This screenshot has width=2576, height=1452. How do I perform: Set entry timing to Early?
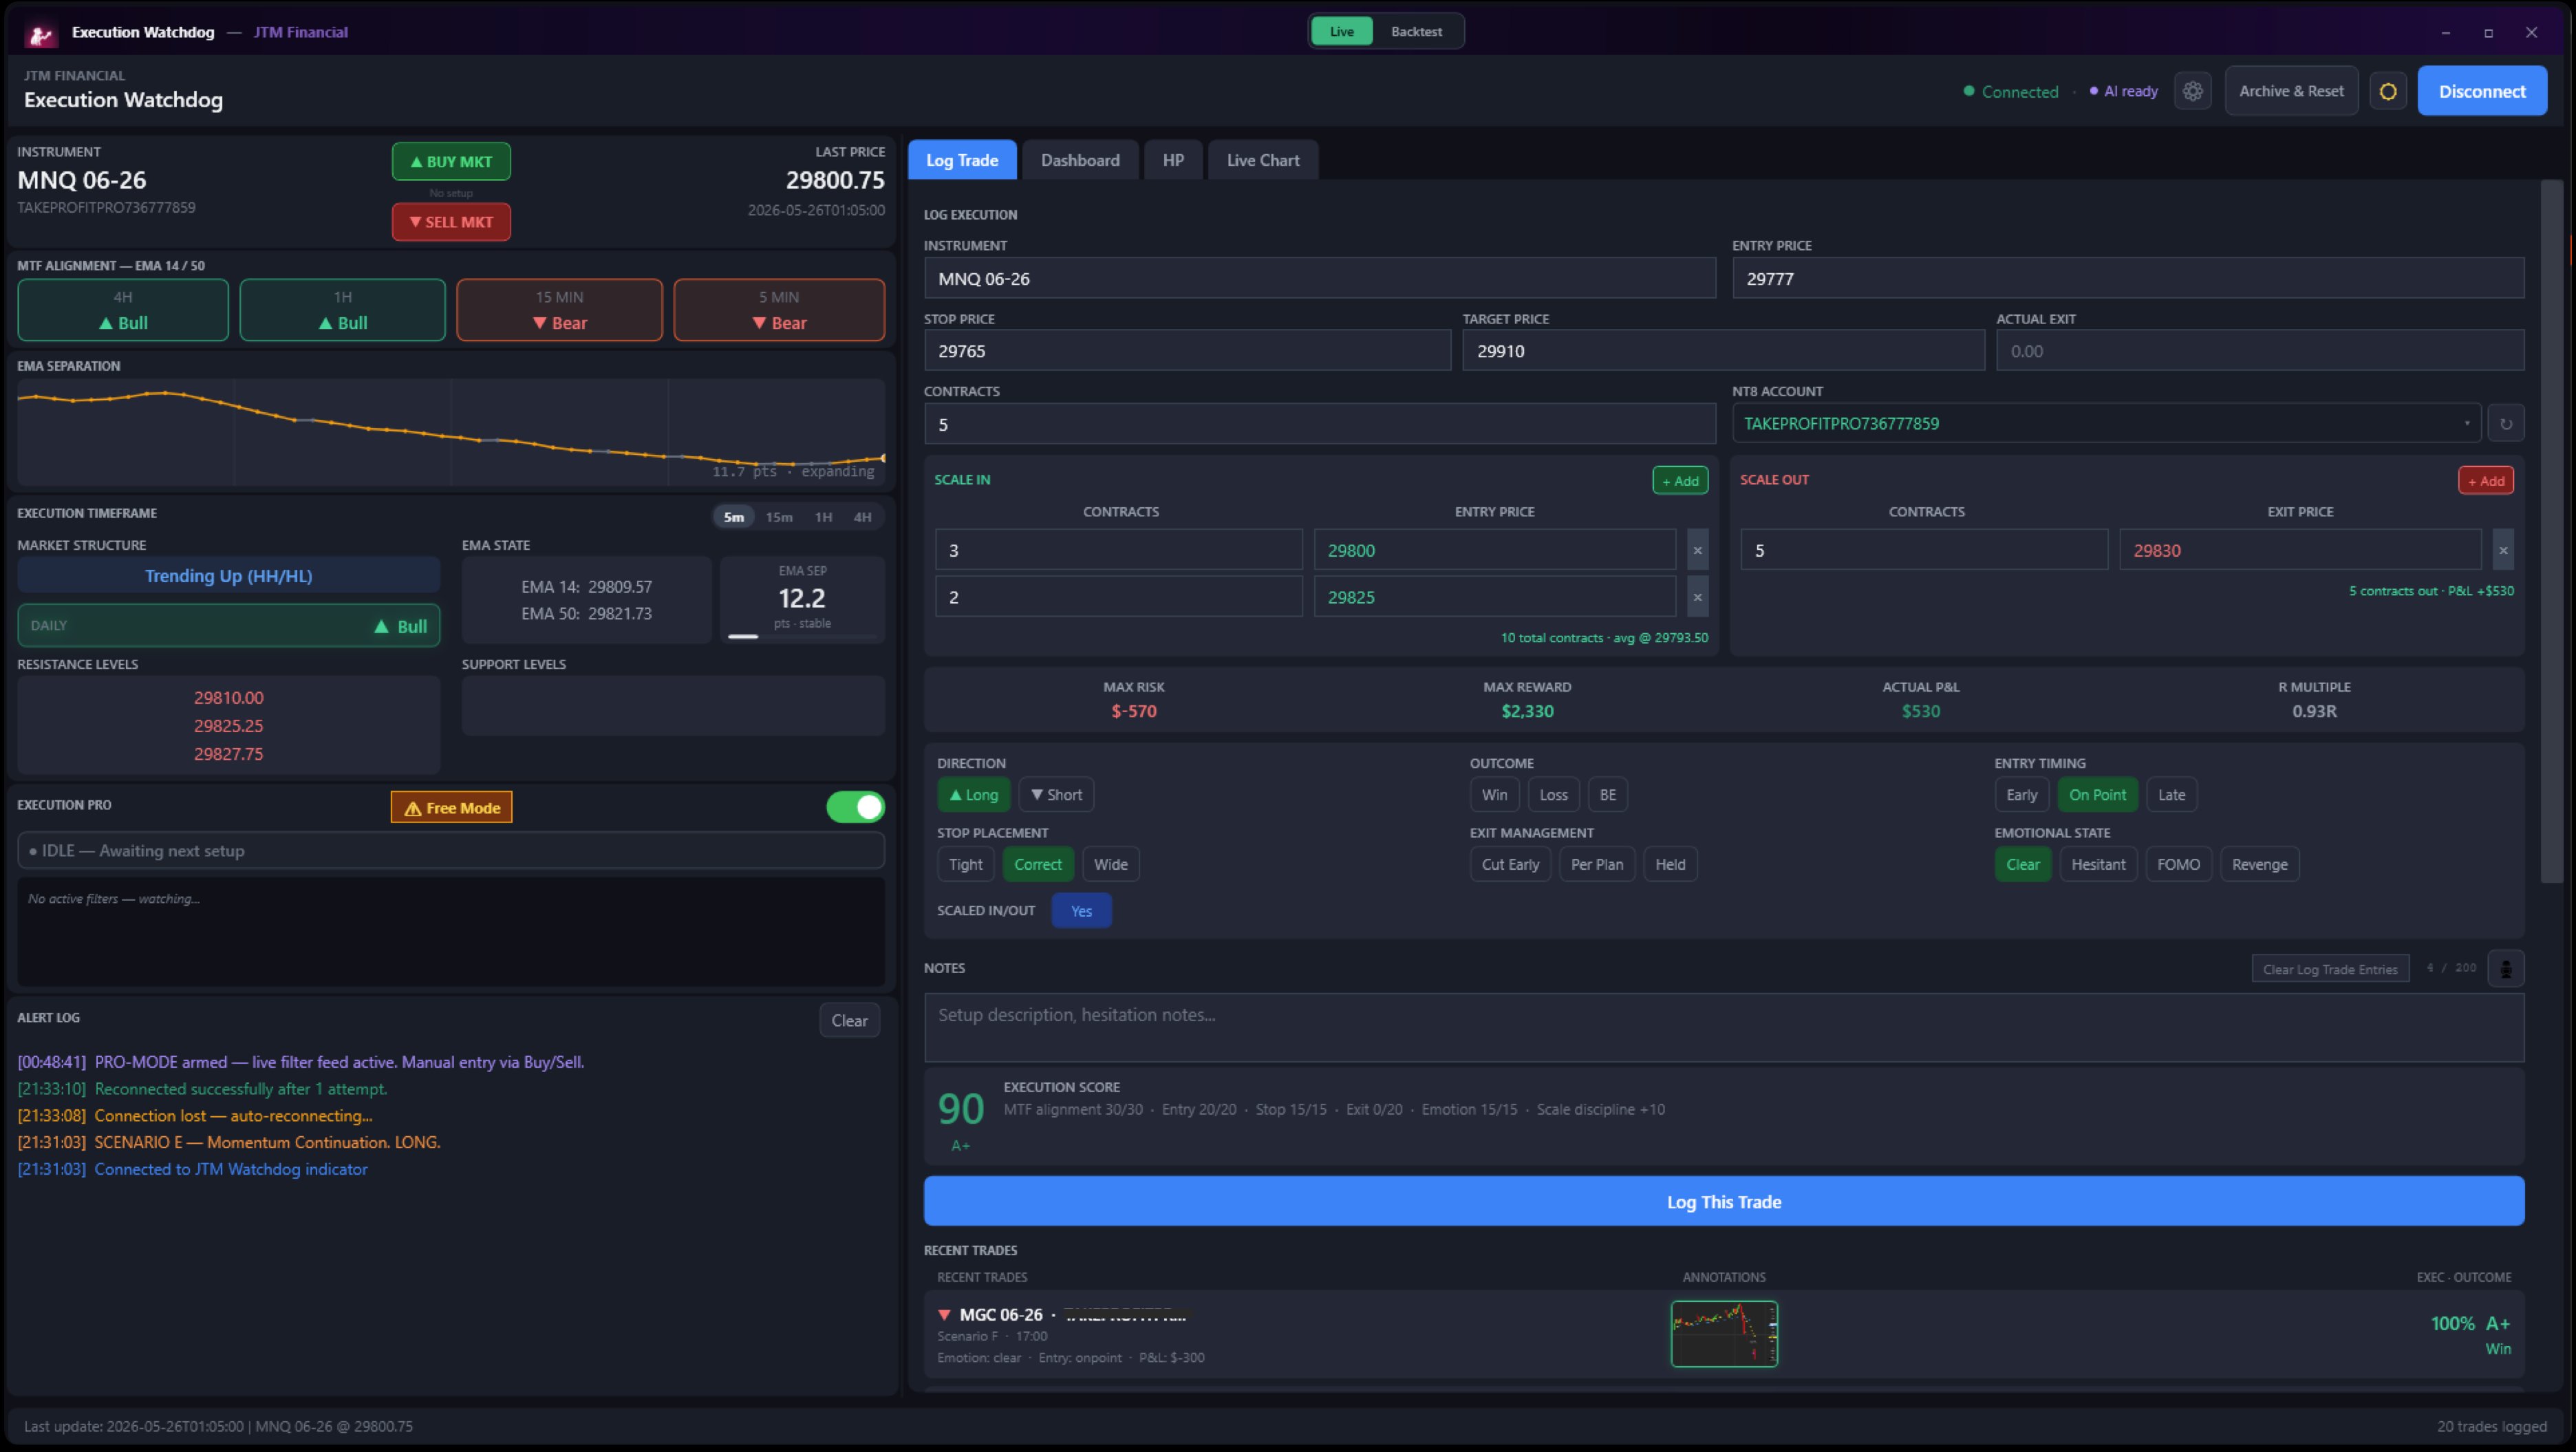[2021, 795]
